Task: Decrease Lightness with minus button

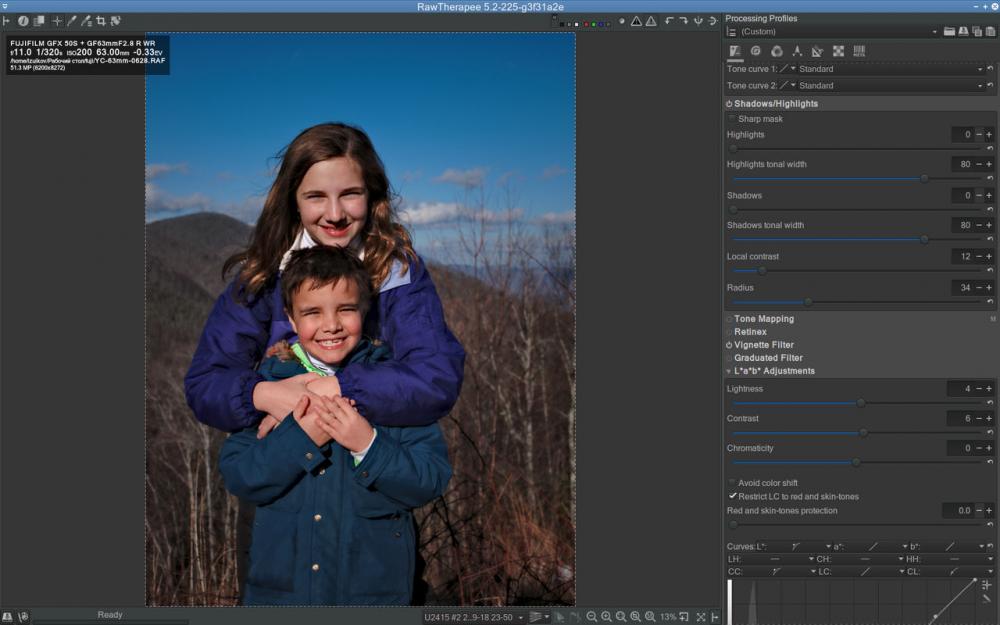Action: pyautogui.click(x=979, y=388)
